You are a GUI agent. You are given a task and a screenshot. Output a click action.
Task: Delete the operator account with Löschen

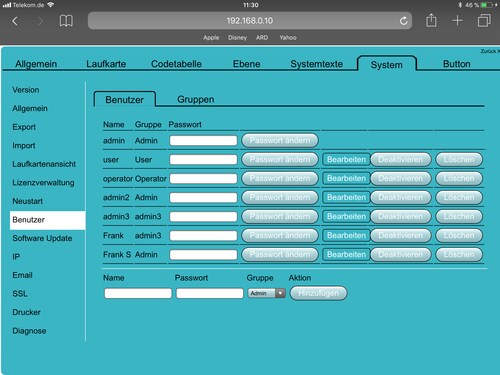coord(459,179)
